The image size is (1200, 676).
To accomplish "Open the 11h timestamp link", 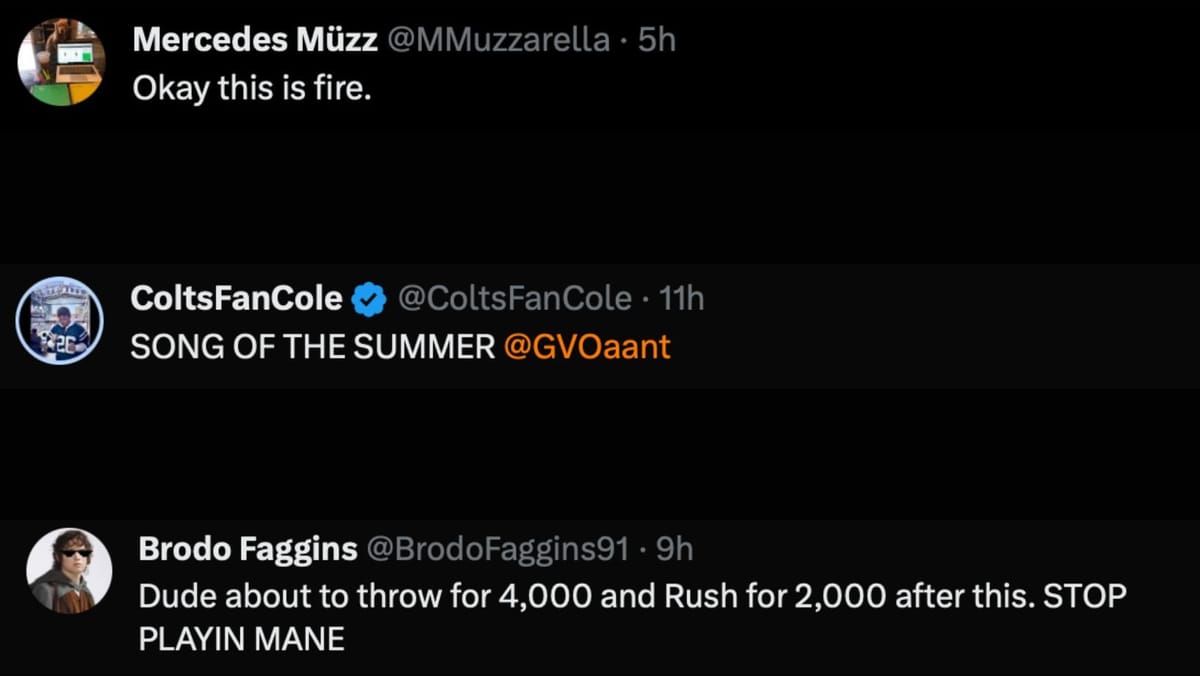I will pyautogui.click(x=682, y=298).
